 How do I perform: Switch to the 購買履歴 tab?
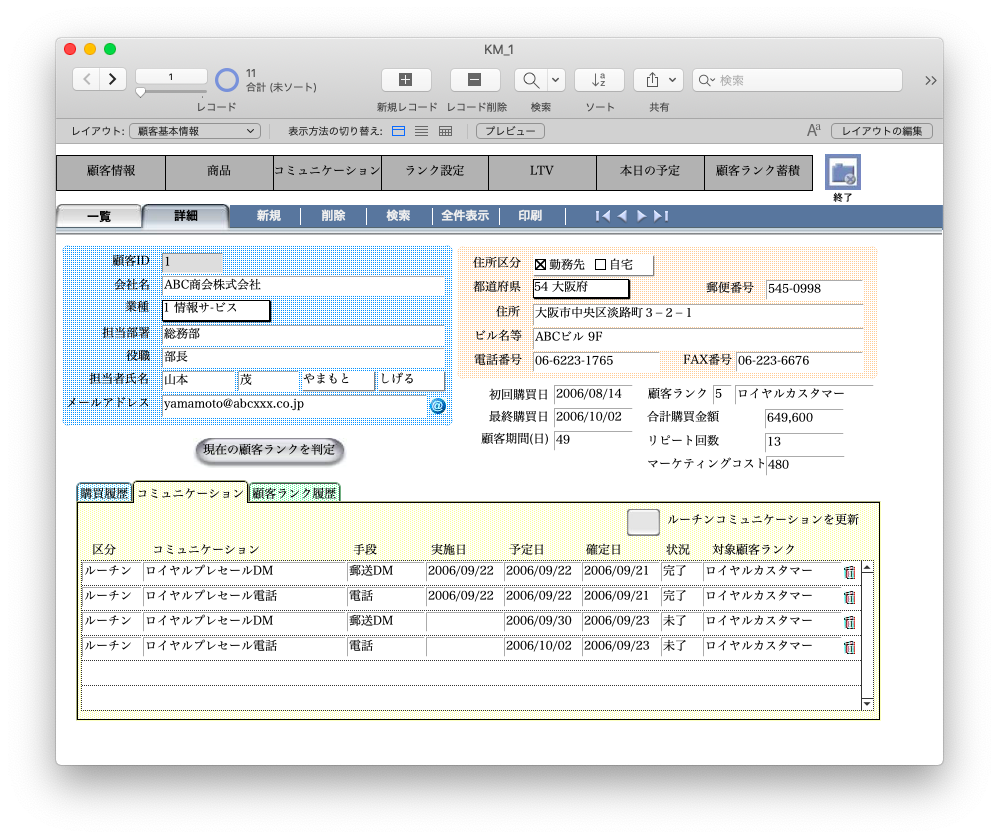pos(104,492)
